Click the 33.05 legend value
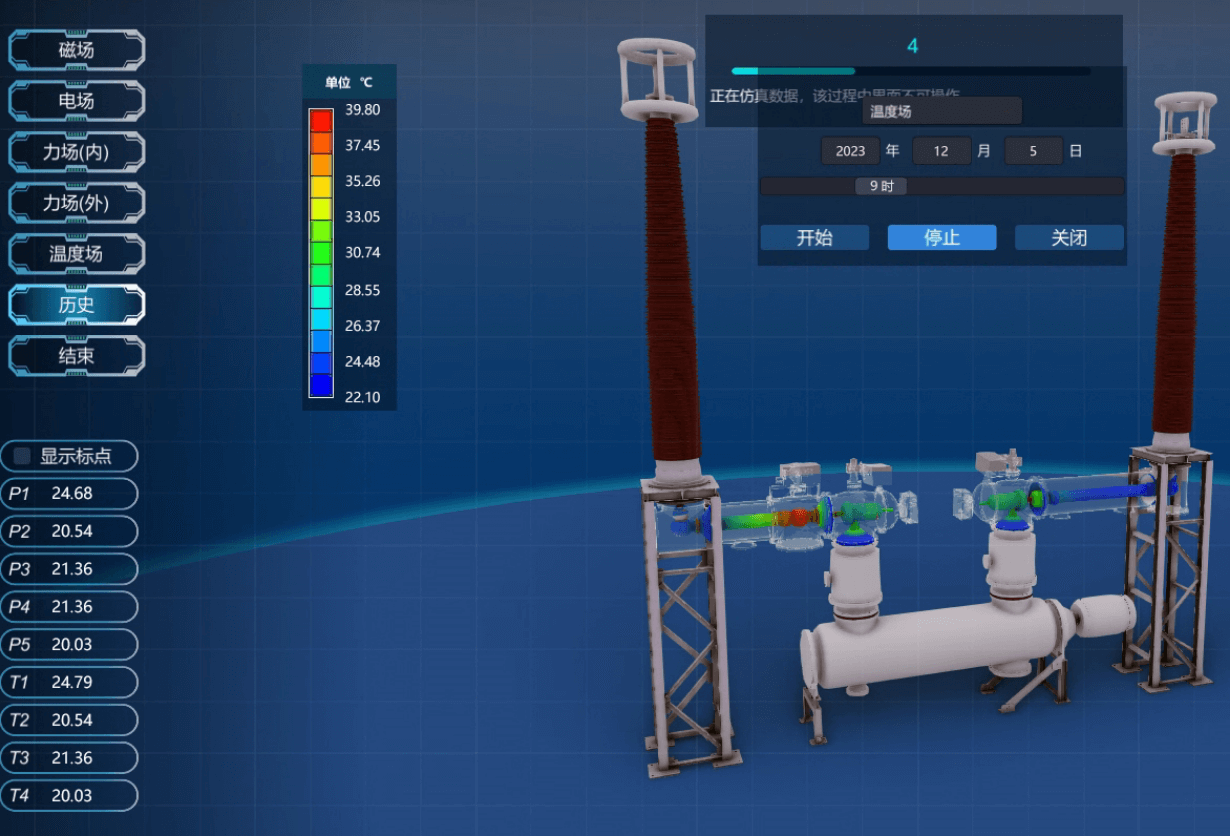This screenshot has width=1230, height=836. click(x=363, y=217)
